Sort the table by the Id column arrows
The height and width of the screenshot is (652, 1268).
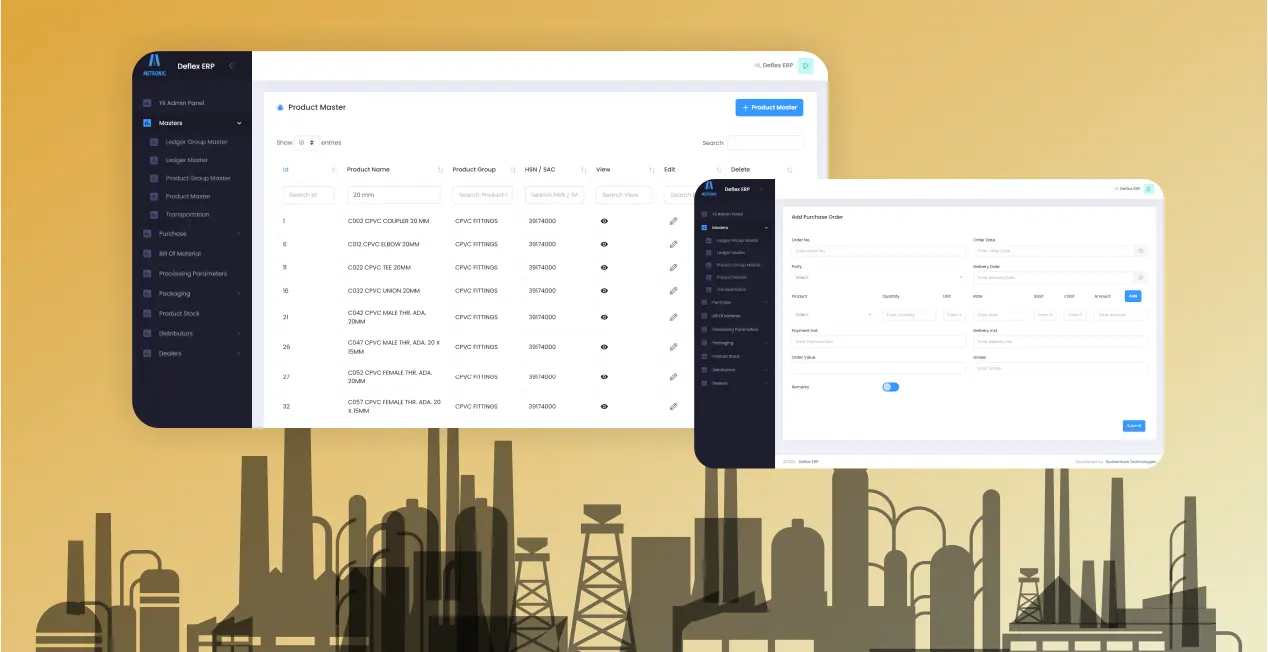pyautogui.click(x=334, y=170)
